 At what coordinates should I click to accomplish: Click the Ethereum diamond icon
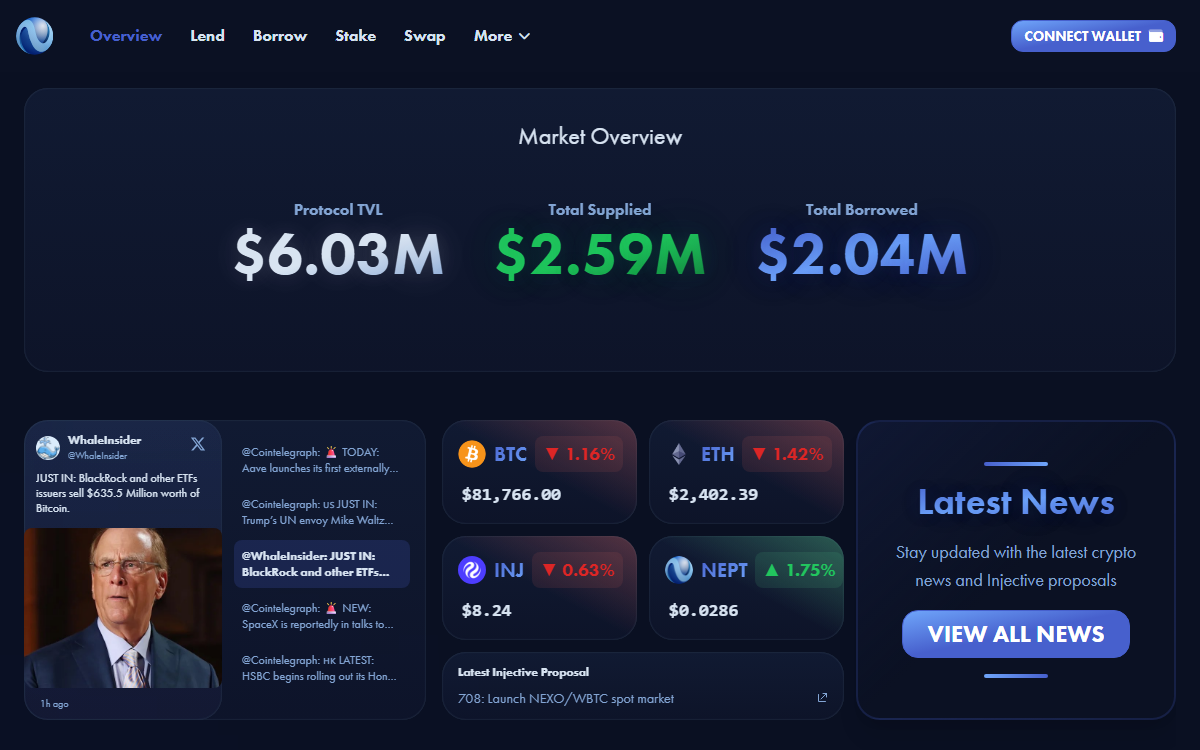[679, 454]
